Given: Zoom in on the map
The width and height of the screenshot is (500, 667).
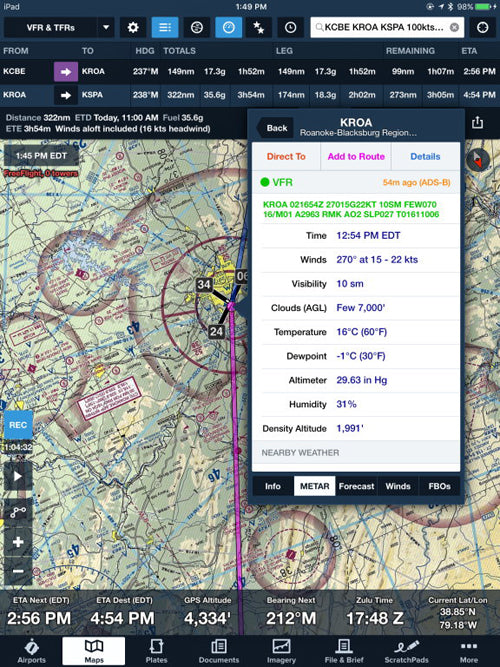Looking at the screenshot, I should (x=18, y=542).
